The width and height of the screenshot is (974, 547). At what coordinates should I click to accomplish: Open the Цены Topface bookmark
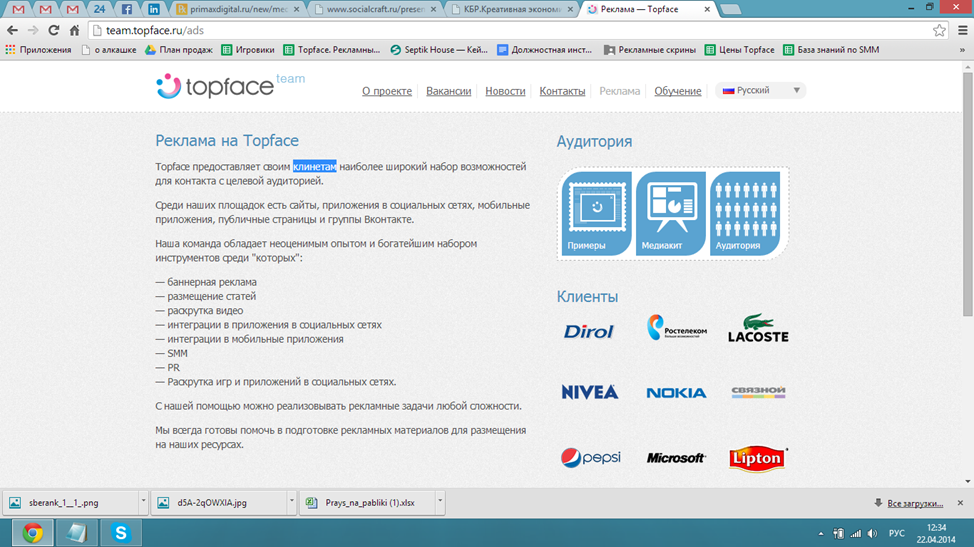(740, 50)
